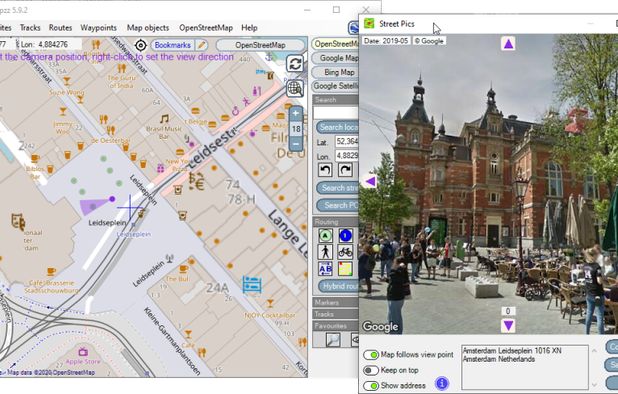Click the magnifier icon under Favourites
Screen dimensions: 618x394
[333, 339]
